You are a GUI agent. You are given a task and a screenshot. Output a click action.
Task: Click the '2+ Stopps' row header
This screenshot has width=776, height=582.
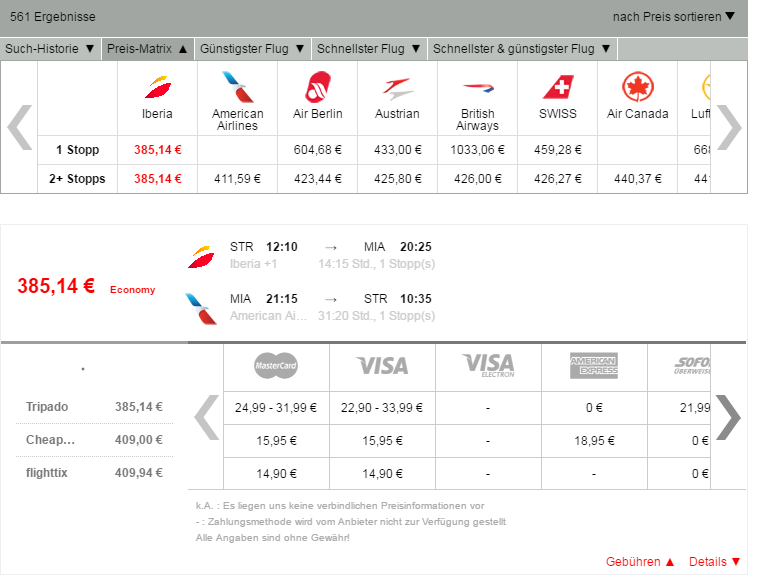[78, 179]
